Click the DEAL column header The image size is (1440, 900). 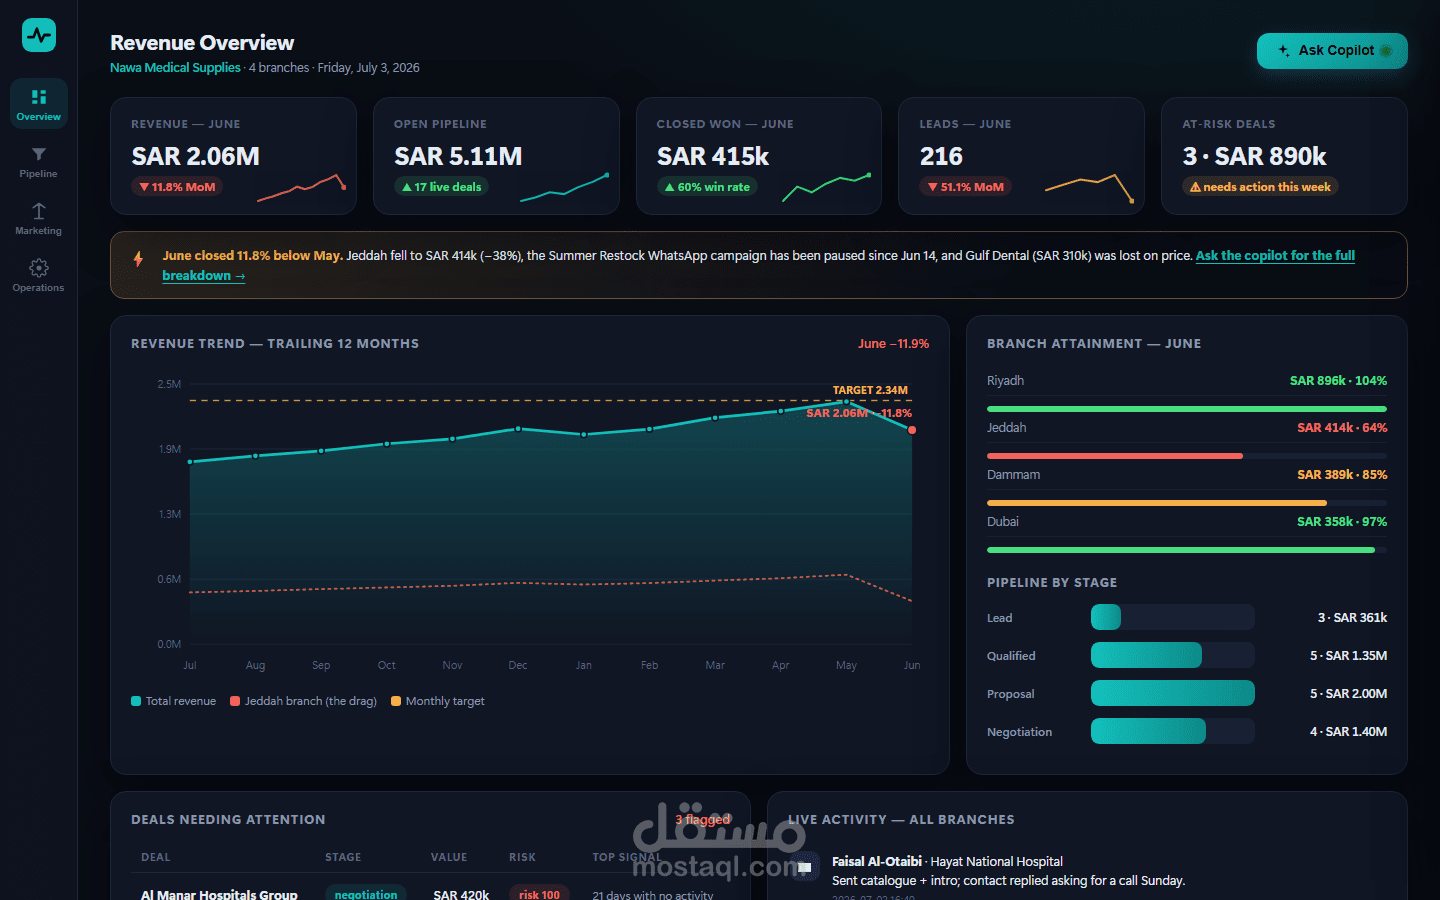(x=156, y=857)
